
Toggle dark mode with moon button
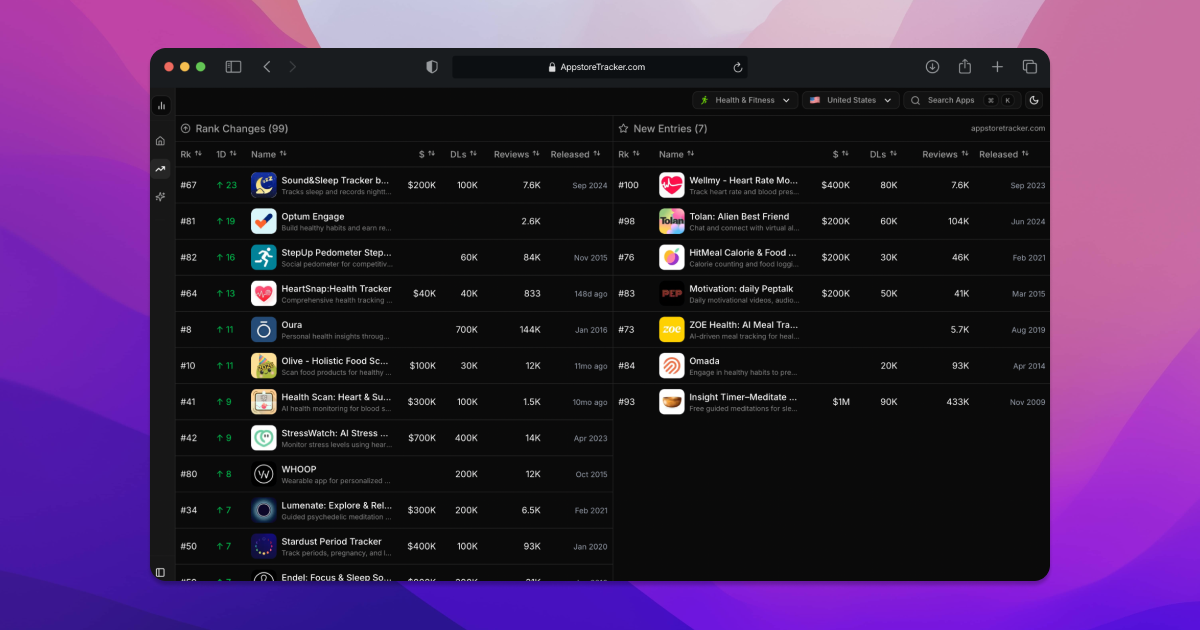pyautogui.click(x=1034, y=100)
